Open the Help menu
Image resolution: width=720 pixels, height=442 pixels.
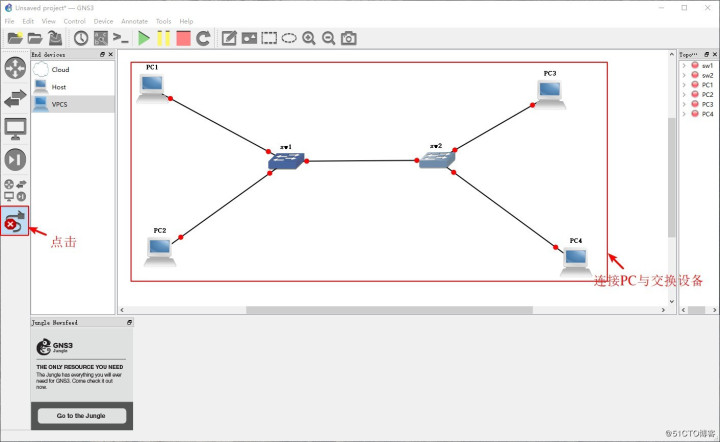point(186,21)
